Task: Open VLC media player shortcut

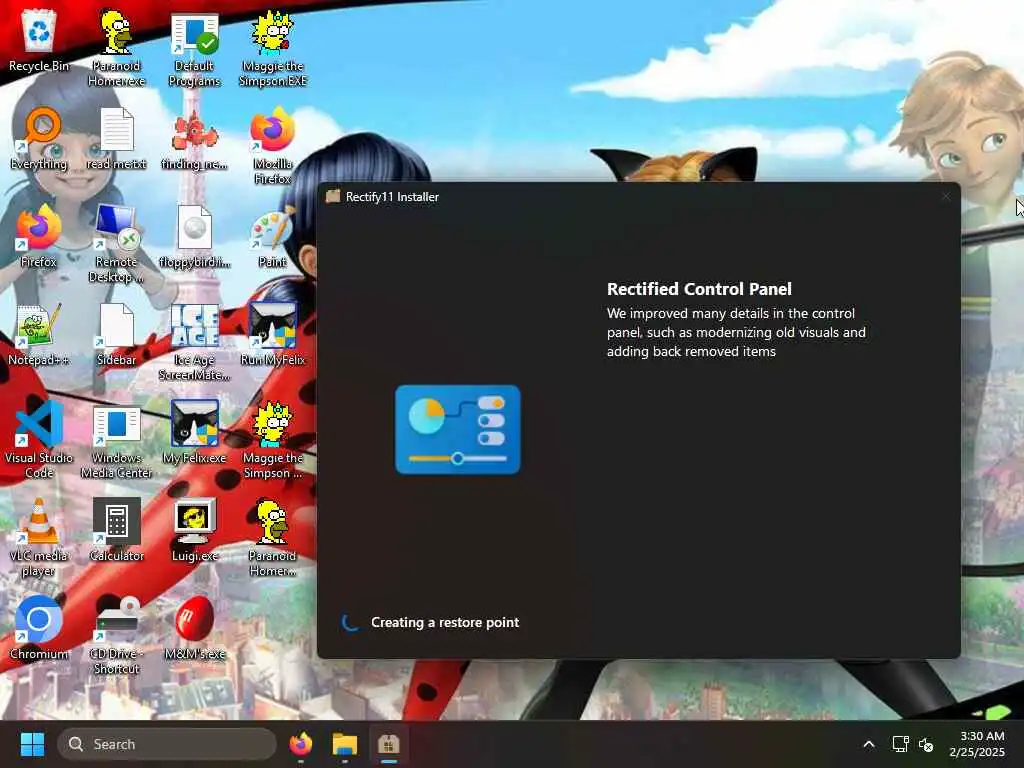Action: pyautogui.click(x=39, y=538)
